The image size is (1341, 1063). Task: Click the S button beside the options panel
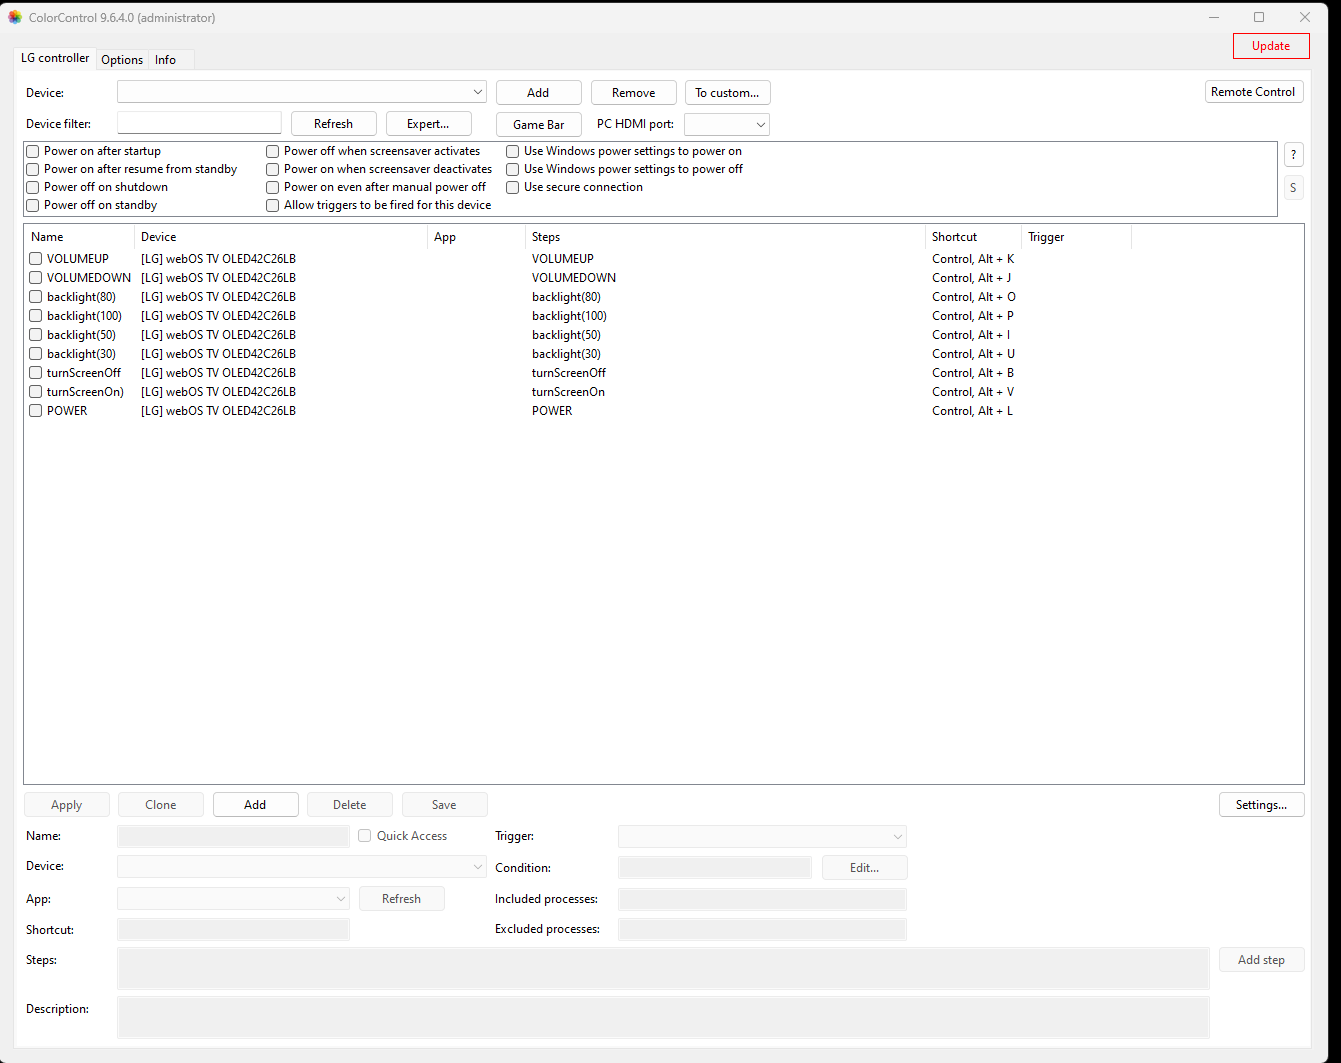[1293, 187]
